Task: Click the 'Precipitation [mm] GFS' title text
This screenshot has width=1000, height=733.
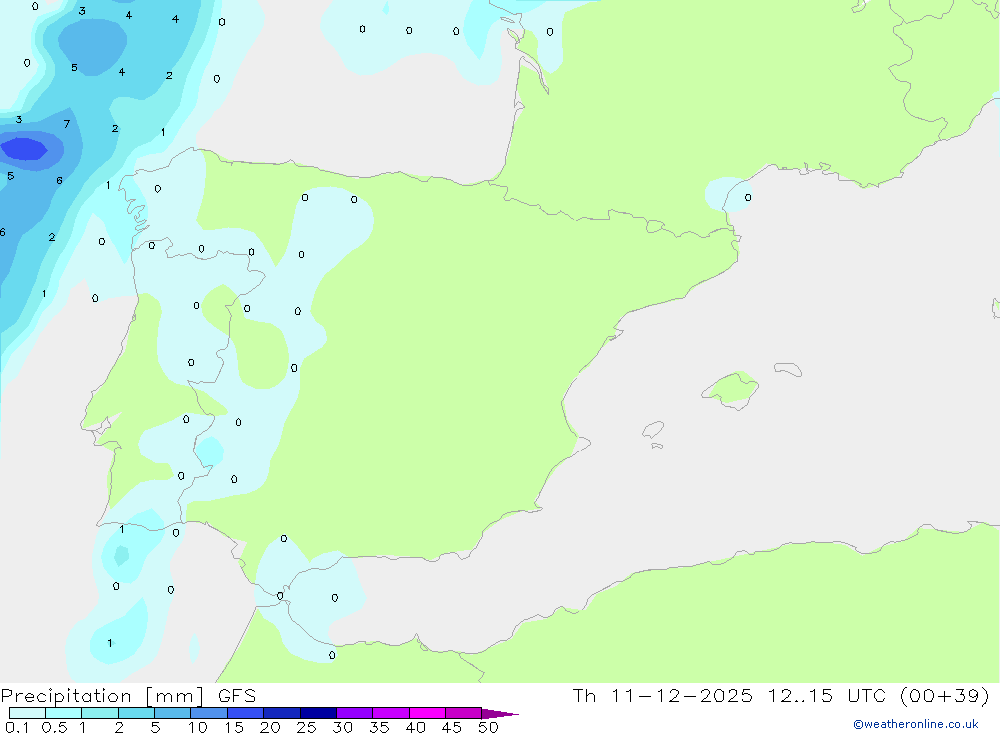Action: [x=128, y=696]
